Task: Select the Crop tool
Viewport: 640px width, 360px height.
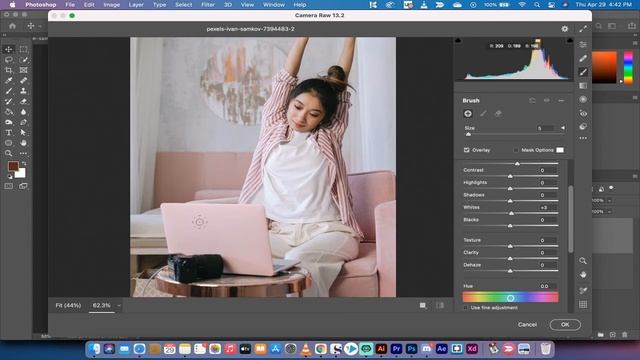Action: tap(9, 70)
